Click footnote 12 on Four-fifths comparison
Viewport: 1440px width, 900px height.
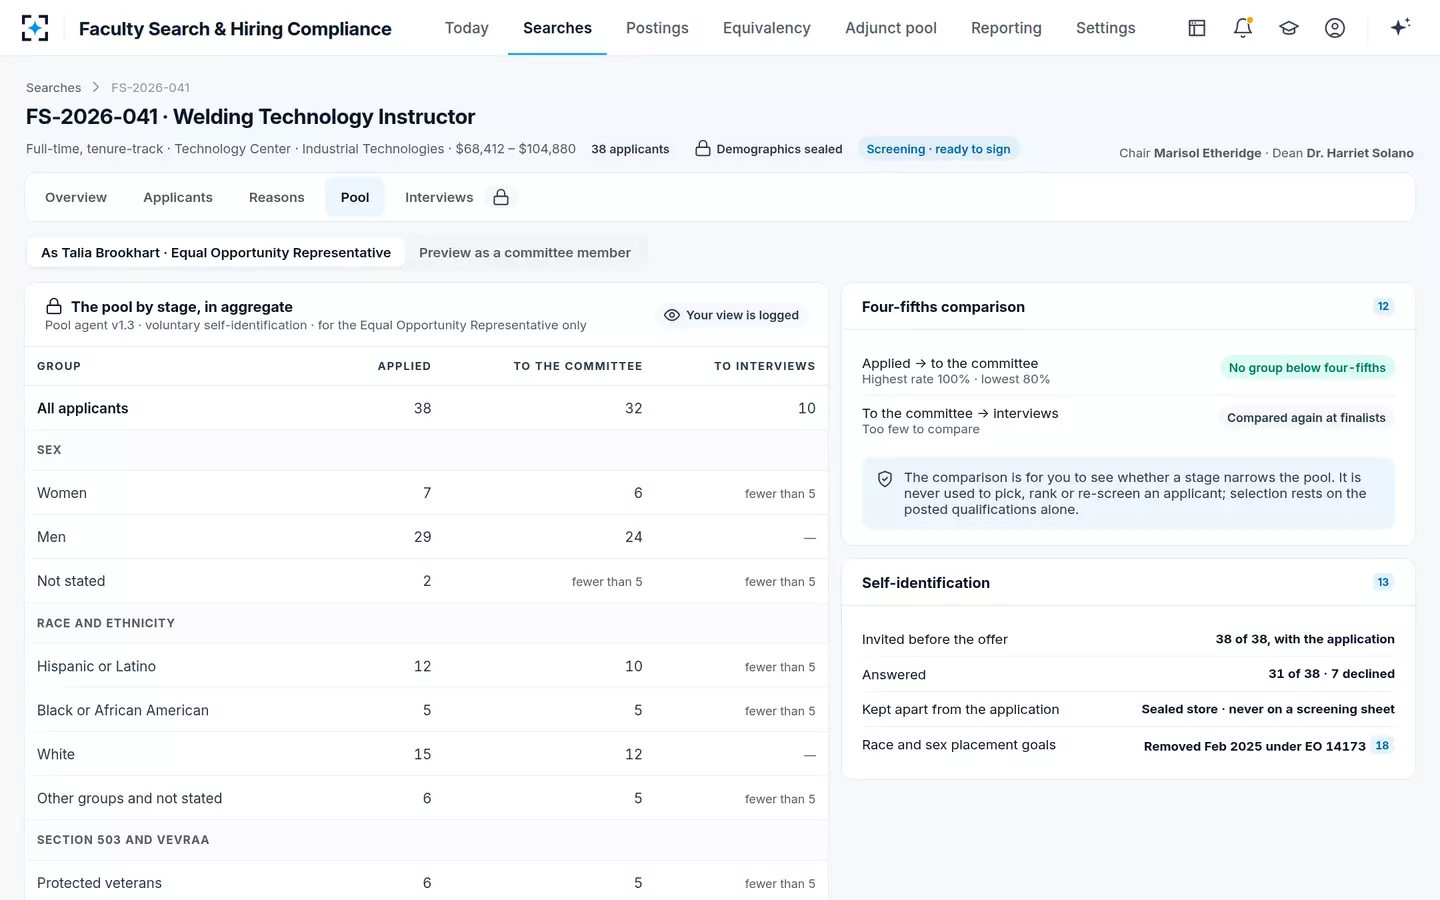tap(1383, 307)
